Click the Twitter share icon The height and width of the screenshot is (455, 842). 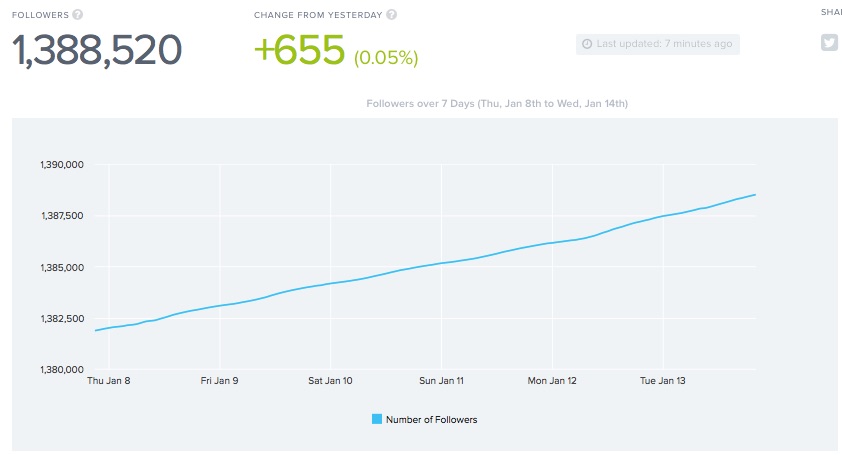pyautogui.click(x=829, y=43)
